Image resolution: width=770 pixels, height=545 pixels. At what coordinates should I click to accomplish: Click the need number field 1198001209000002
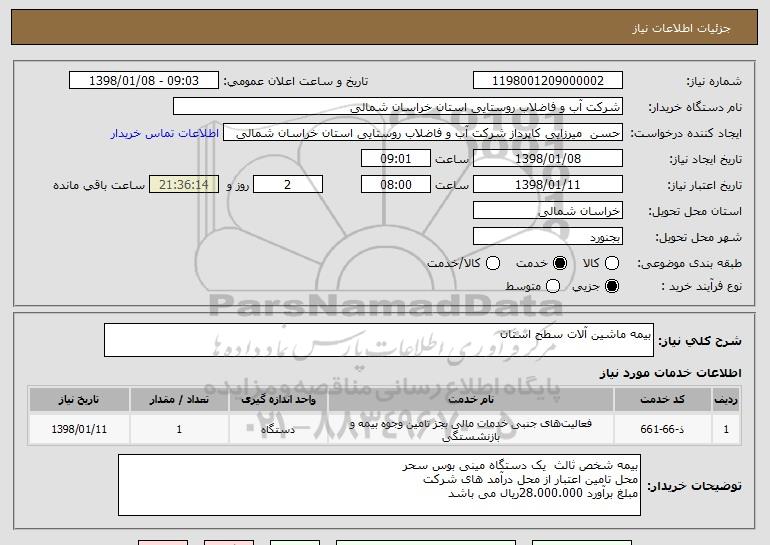tap(548, 81)
